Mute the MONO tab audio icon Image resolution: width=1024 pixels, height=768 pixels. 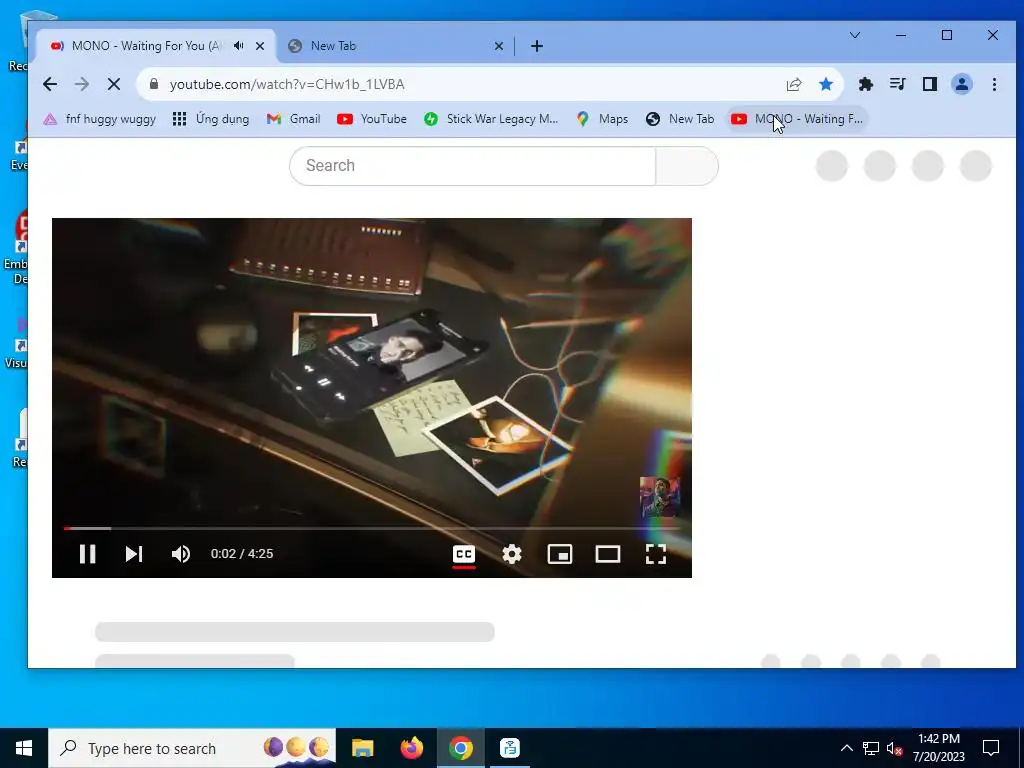[x=239, y=46]
